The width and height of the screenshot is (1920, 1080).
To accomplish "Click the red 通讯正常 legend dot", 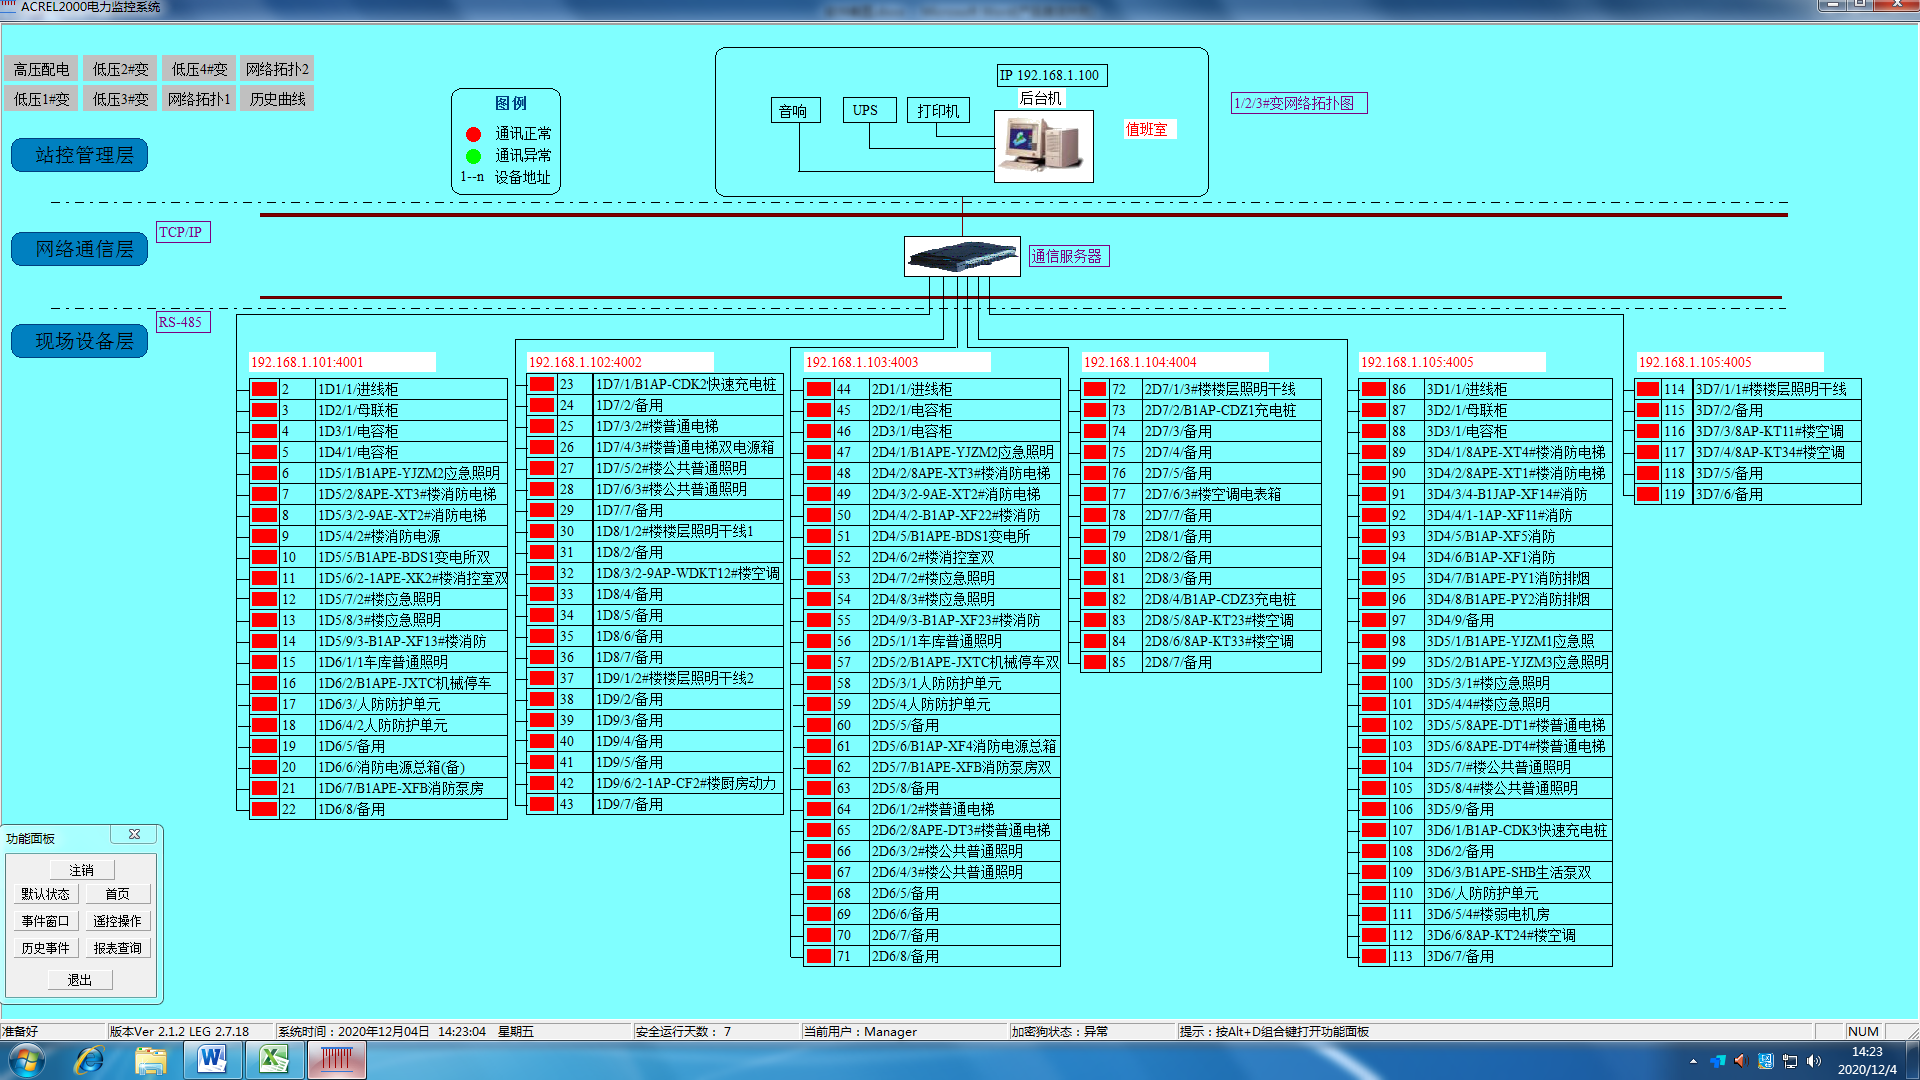I will [474, 134].
